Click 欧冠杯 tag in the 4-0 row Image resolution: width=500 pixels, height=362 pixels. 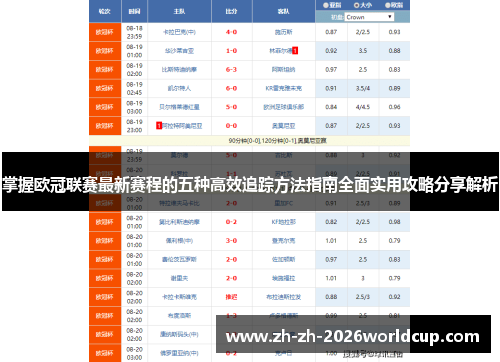(x=105, y=32)
